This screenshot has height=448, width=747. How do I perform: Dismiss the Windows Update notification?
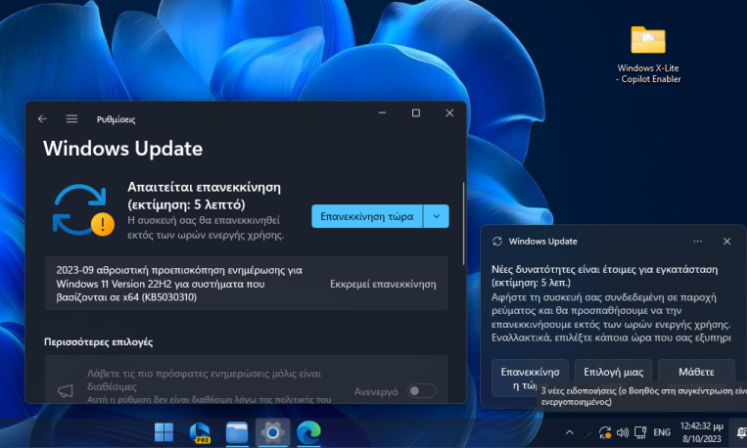(x=727, y=241)
